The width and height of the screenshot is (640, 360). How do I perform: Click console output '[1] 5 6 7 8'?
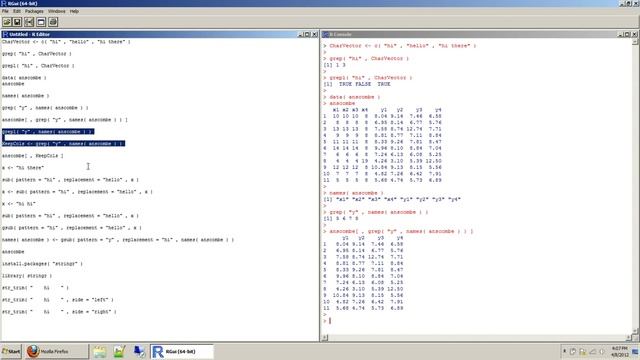[x=341, y=218]
